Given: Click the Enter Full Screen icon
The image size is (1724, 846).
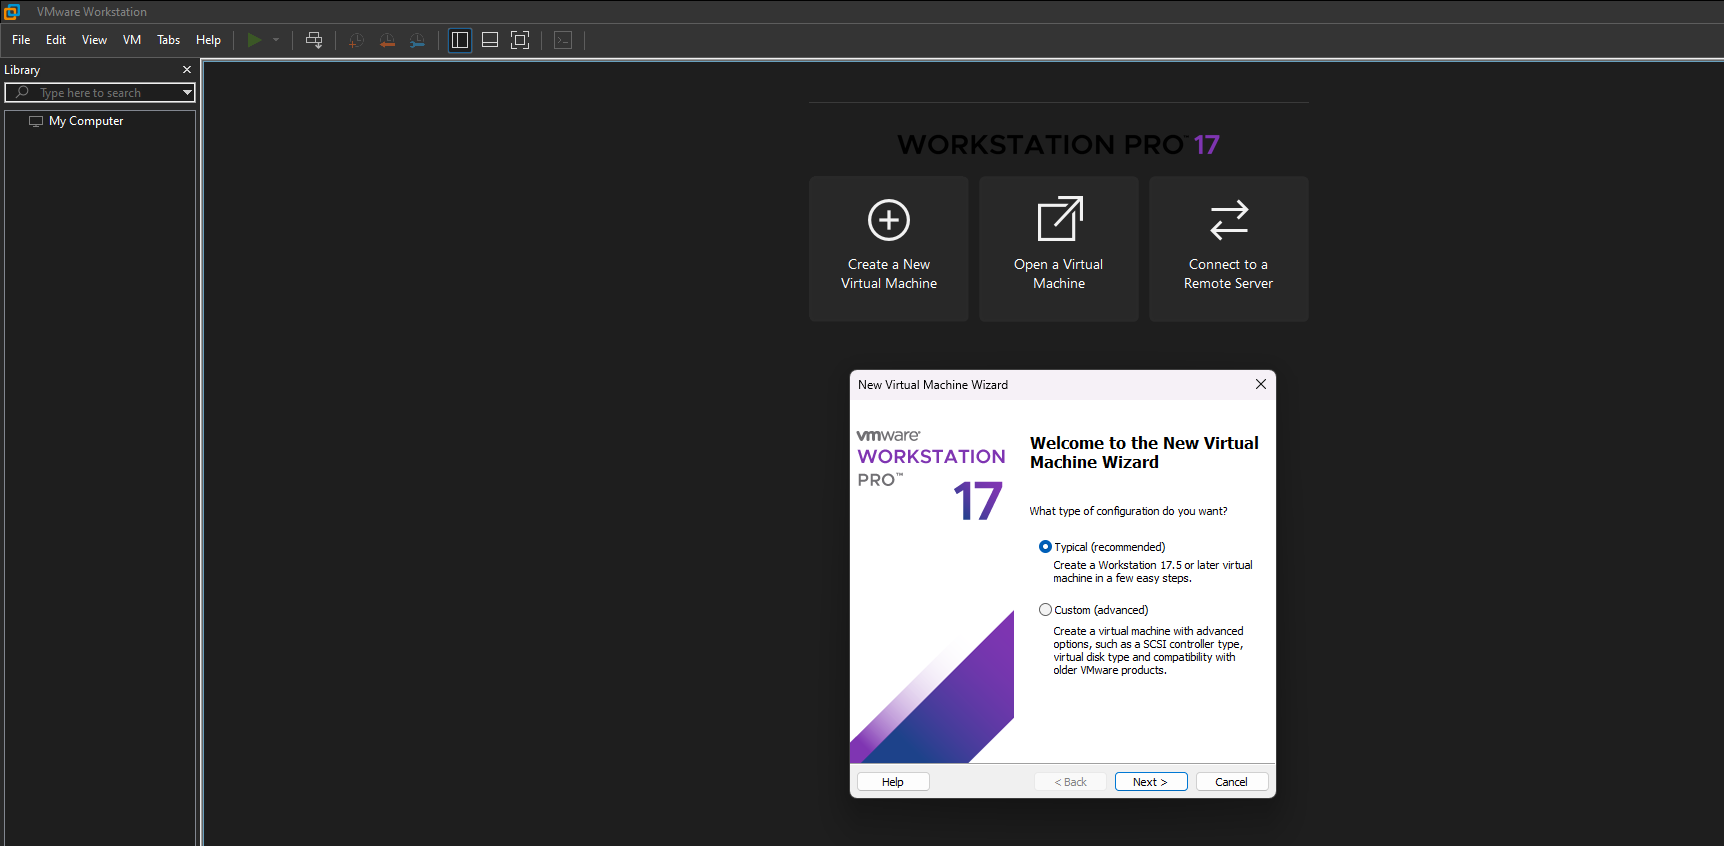Looking at the screenshot, I should pyautogui.click(x=520, y=40).
